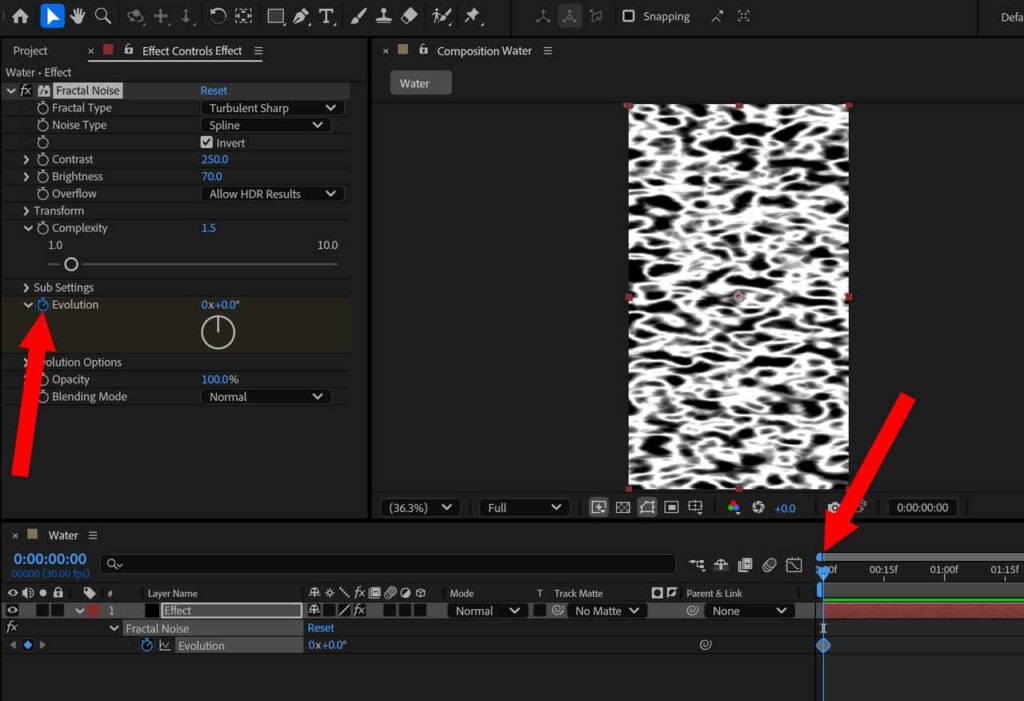1024x701 pixels.
Task: Select the Hand tool
Action: 78,16
